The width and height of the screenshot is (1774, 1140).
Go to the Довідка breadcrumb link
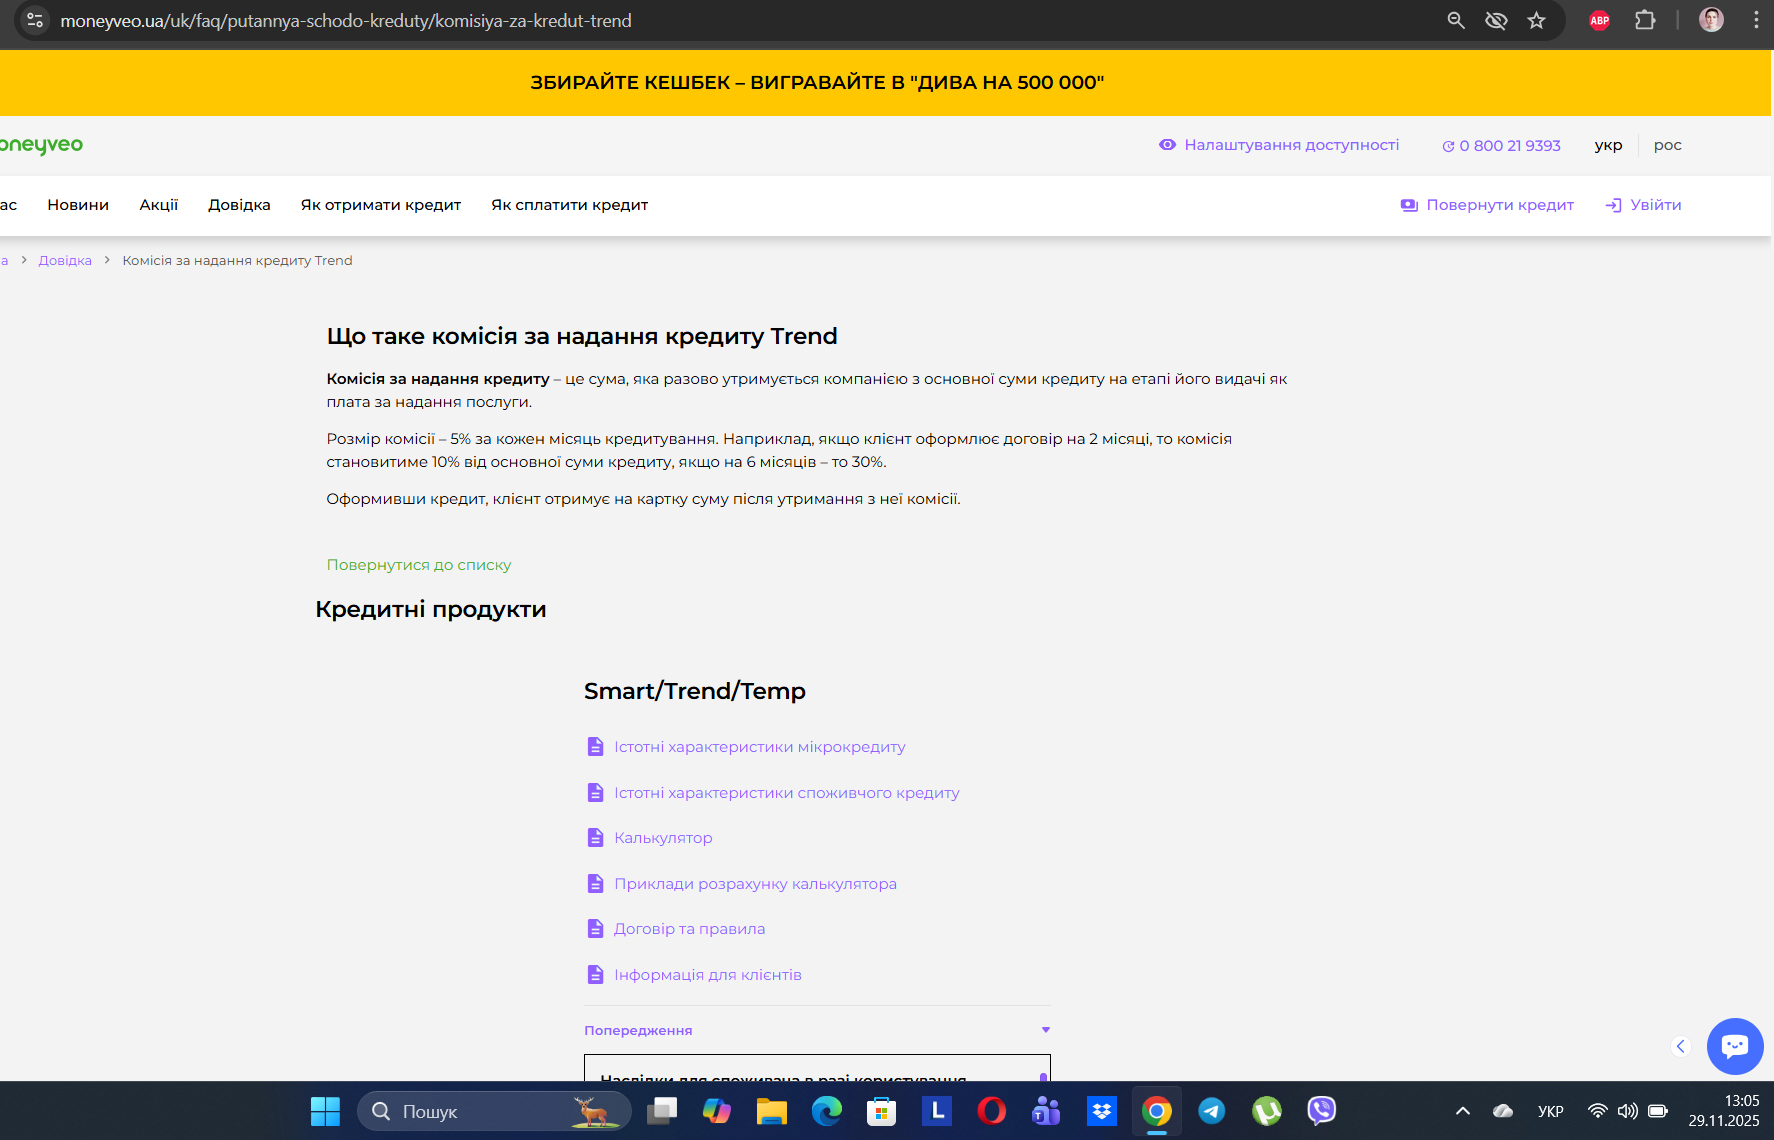pyautogui.click(x=65, y=261)
